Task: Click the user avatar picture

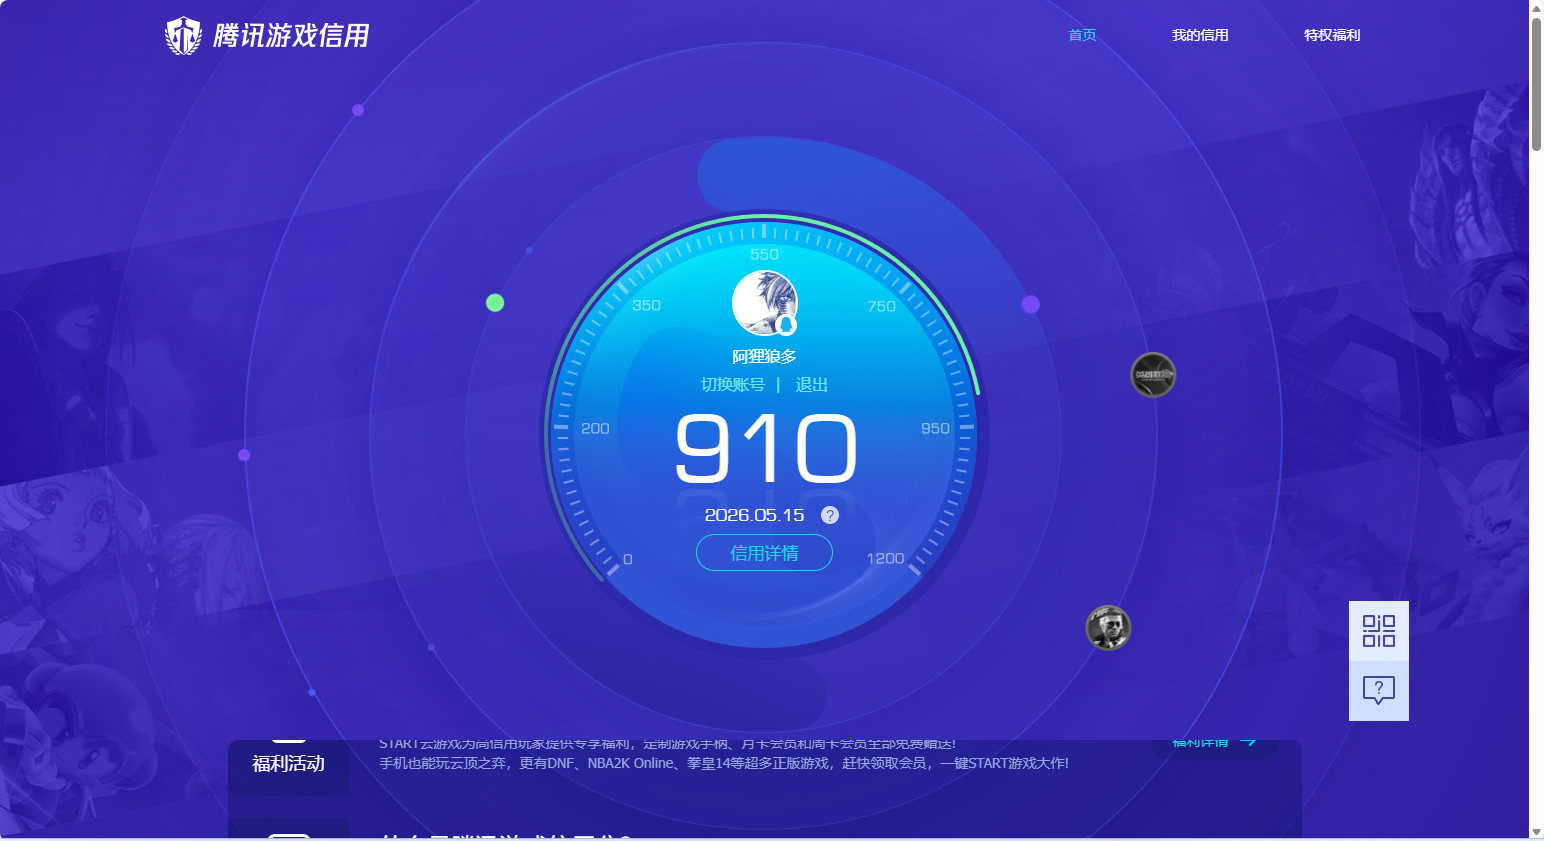Action: 765,303
